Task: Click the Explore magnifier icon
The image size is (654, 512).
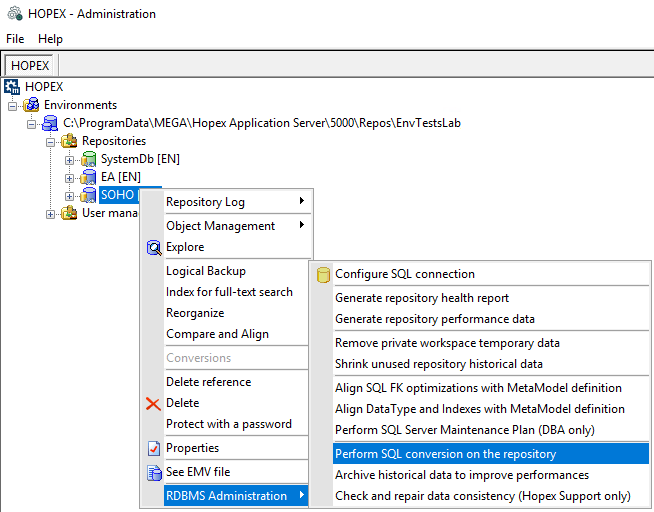Action: 153,247
